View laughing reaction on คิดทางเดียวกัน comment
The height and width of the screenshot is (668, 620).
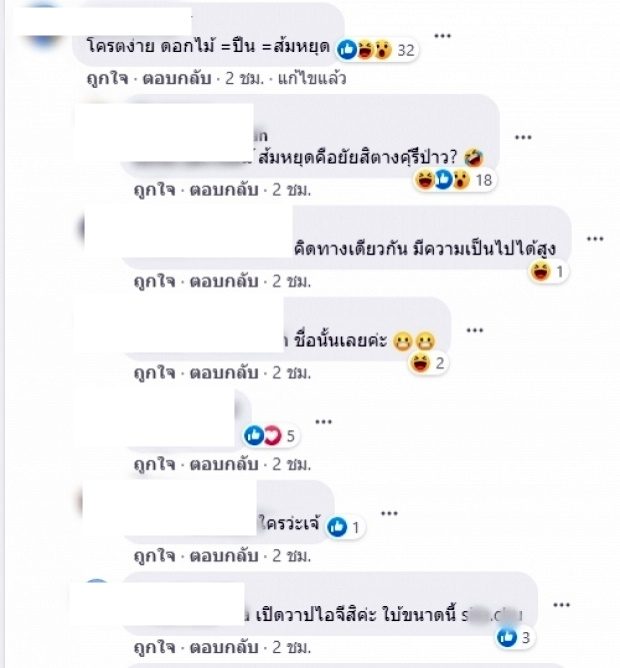click(x=548, y=271)
